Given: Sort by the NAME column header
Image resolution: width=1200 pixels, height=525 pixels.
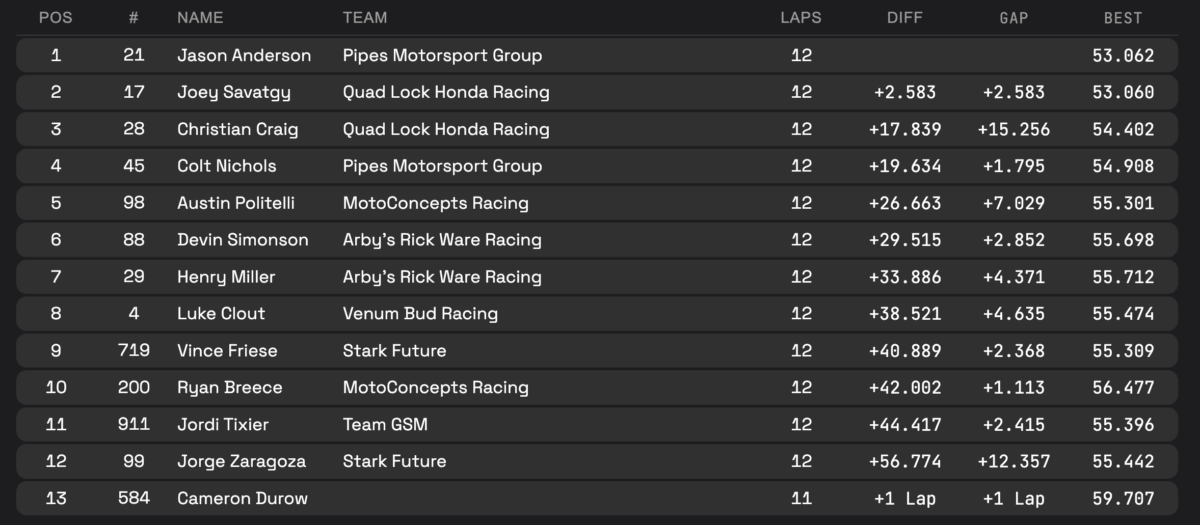Looking at the screenshot, I should [200, 18].
